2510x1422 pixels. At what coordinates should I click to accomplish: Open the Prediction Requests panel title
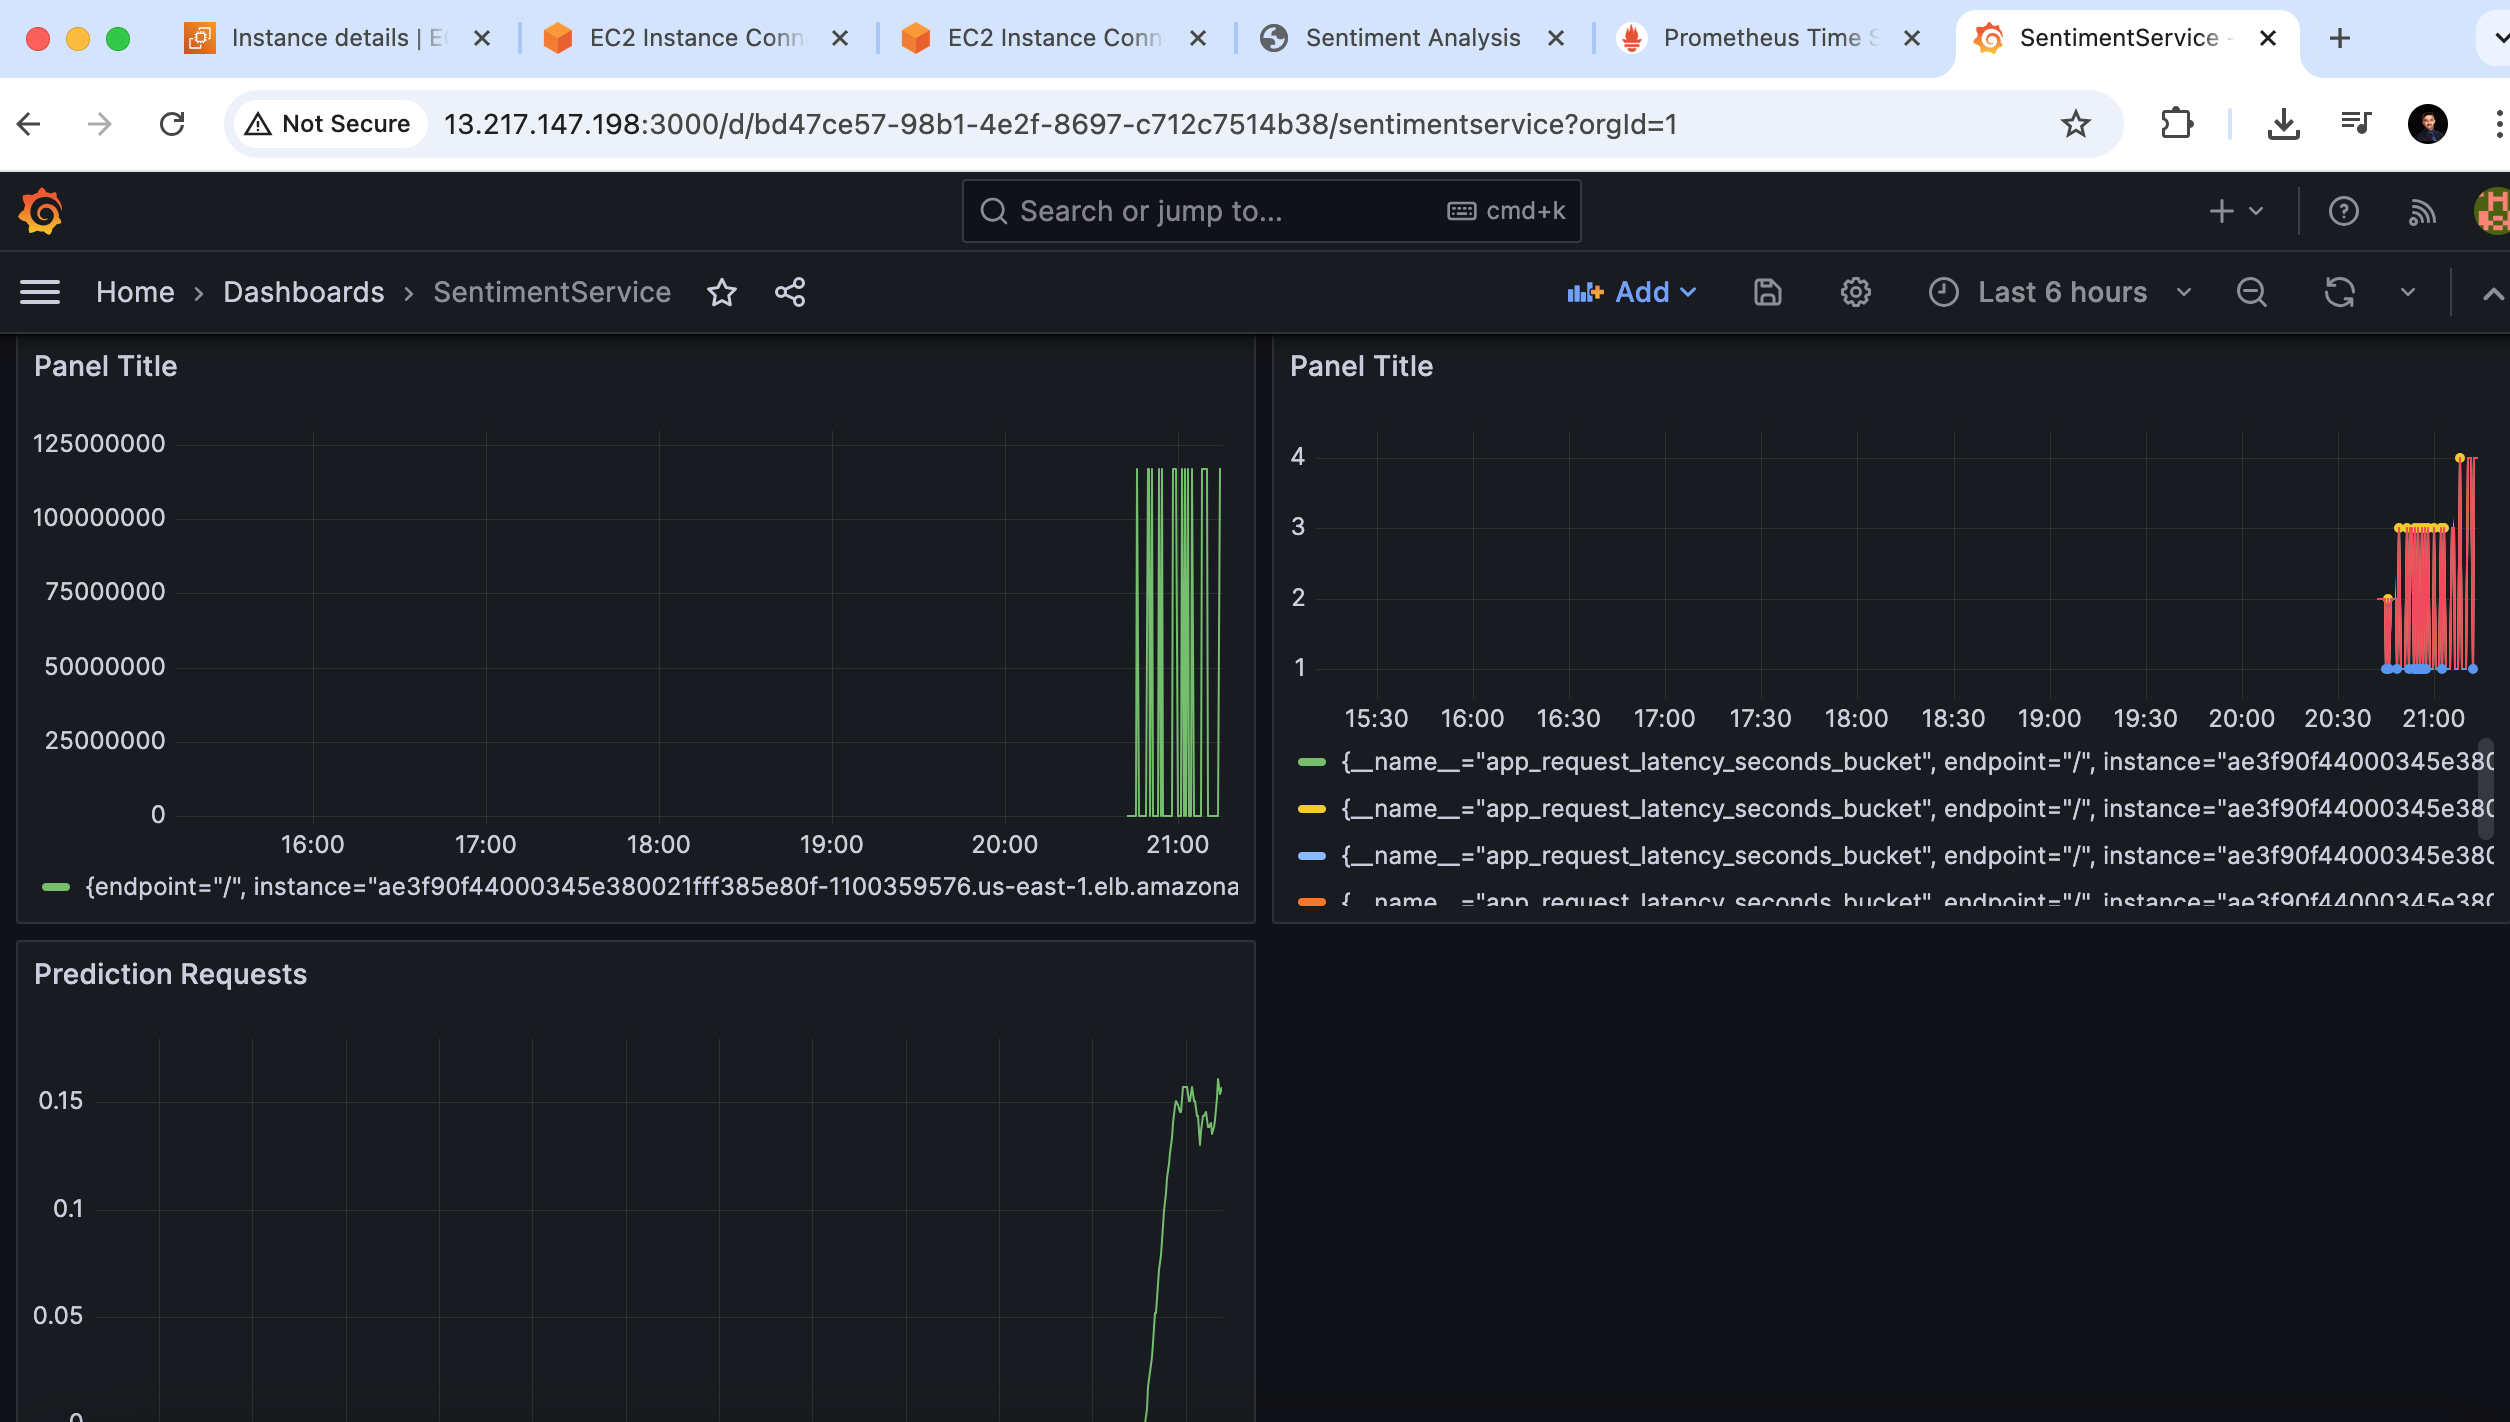(x=171, y=974)
